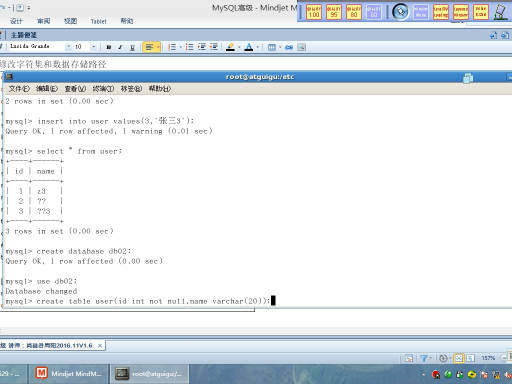This screenshot has height=384, width=512.
Task: Click the decrease indent icon
Action: coord(201,47)
